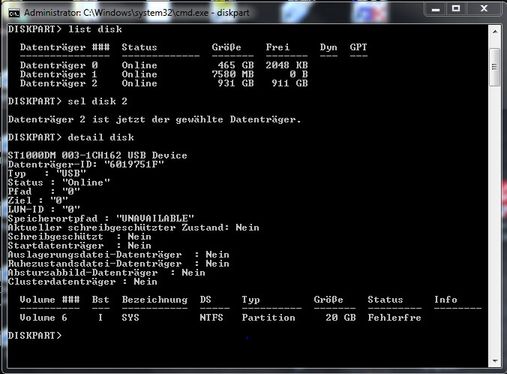Click the scrollbar down arrow
This screenshot has width=507, height=374.
(495, 361)
